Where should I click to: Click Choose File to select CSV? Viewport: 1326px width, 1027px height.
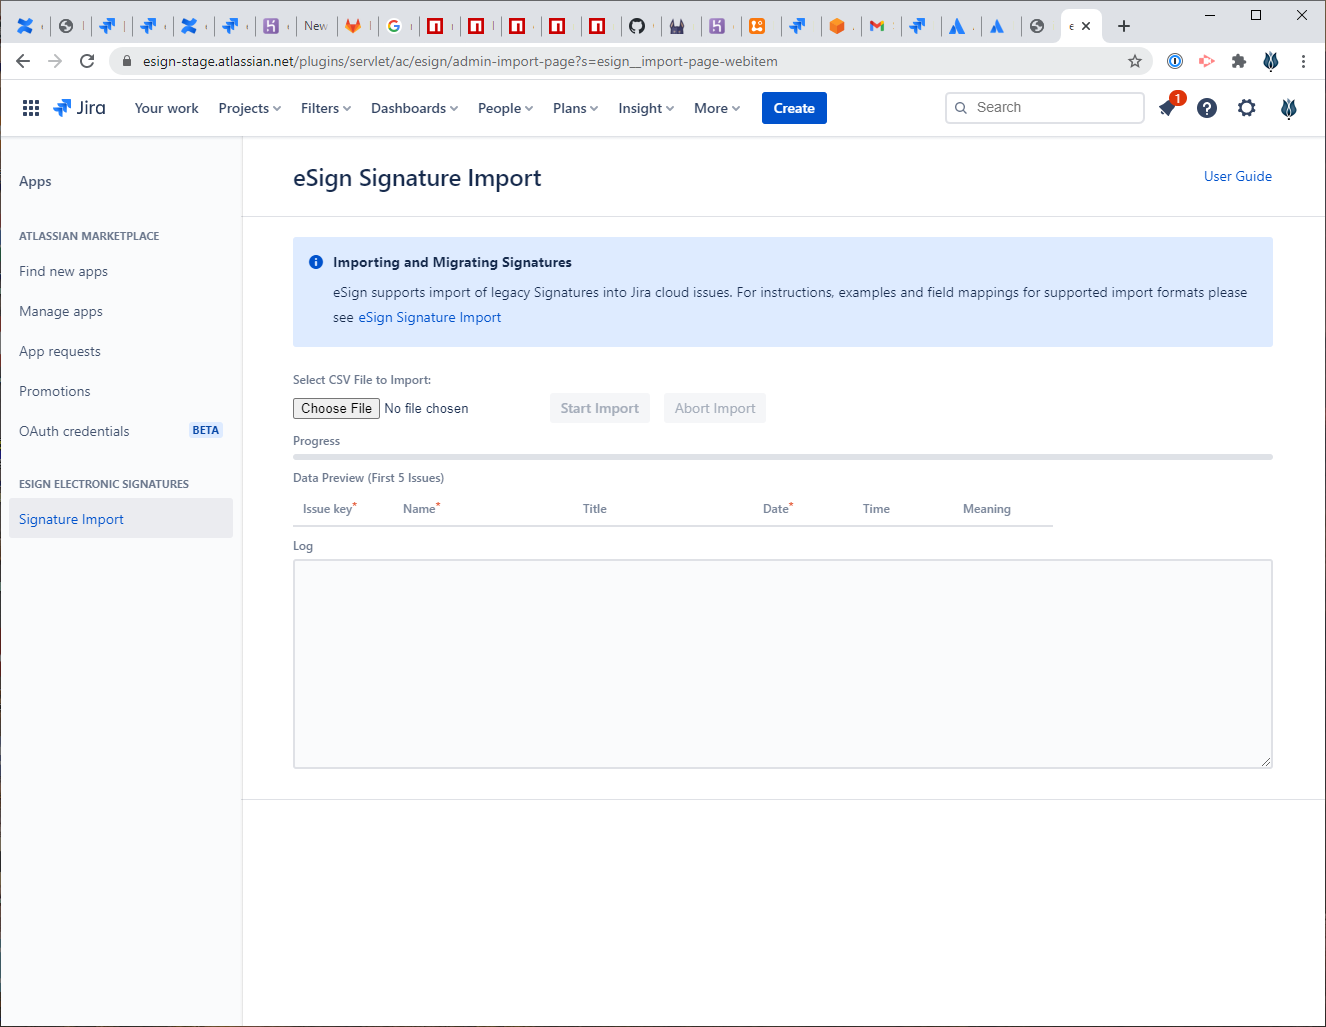(336, 408)
